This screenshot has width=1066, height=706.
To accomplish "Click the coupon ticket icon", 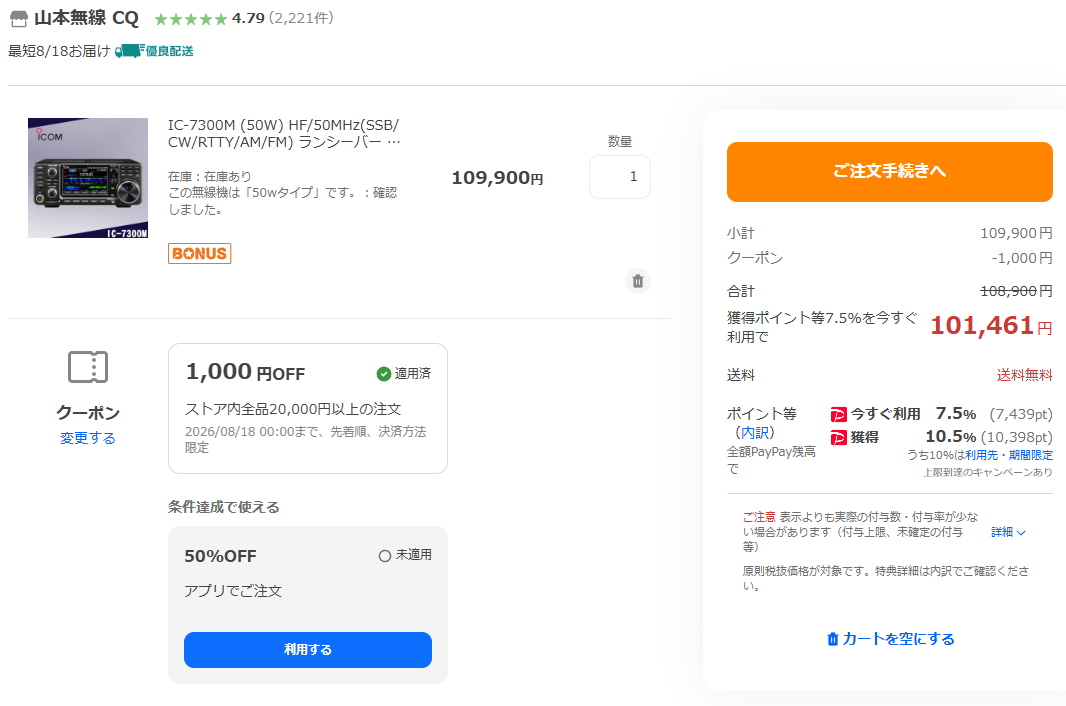I will coord(88,367).
